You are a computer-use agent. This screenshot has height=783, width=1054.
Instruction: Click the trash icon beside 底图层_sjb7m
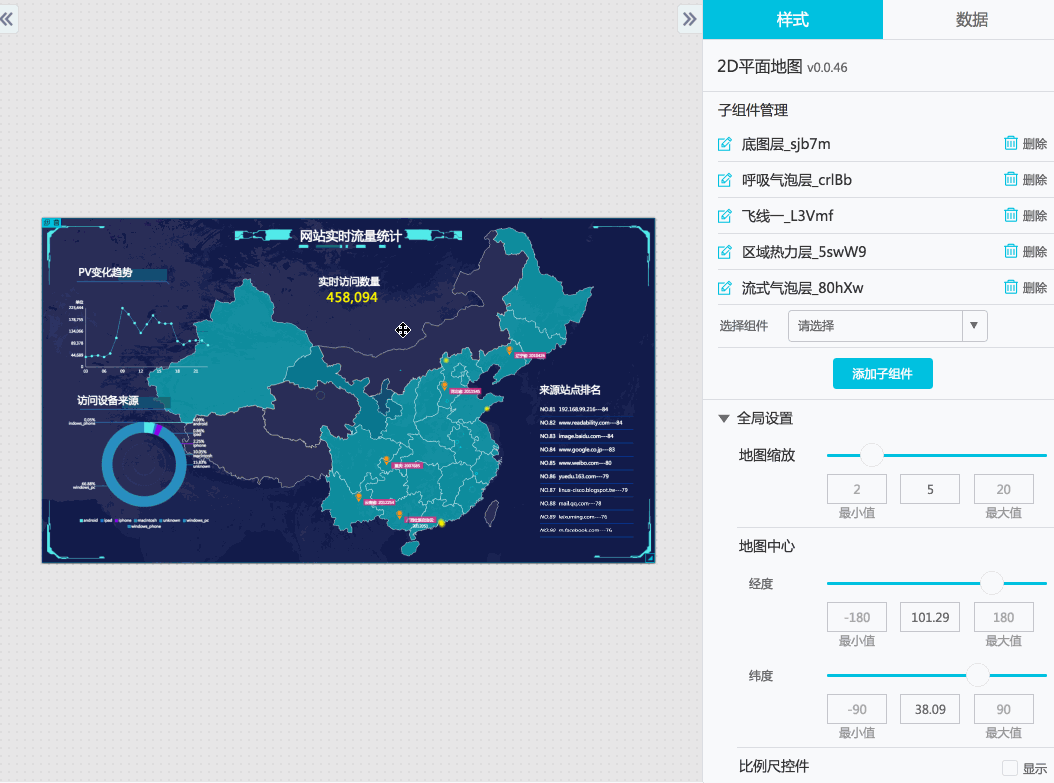1010,142
